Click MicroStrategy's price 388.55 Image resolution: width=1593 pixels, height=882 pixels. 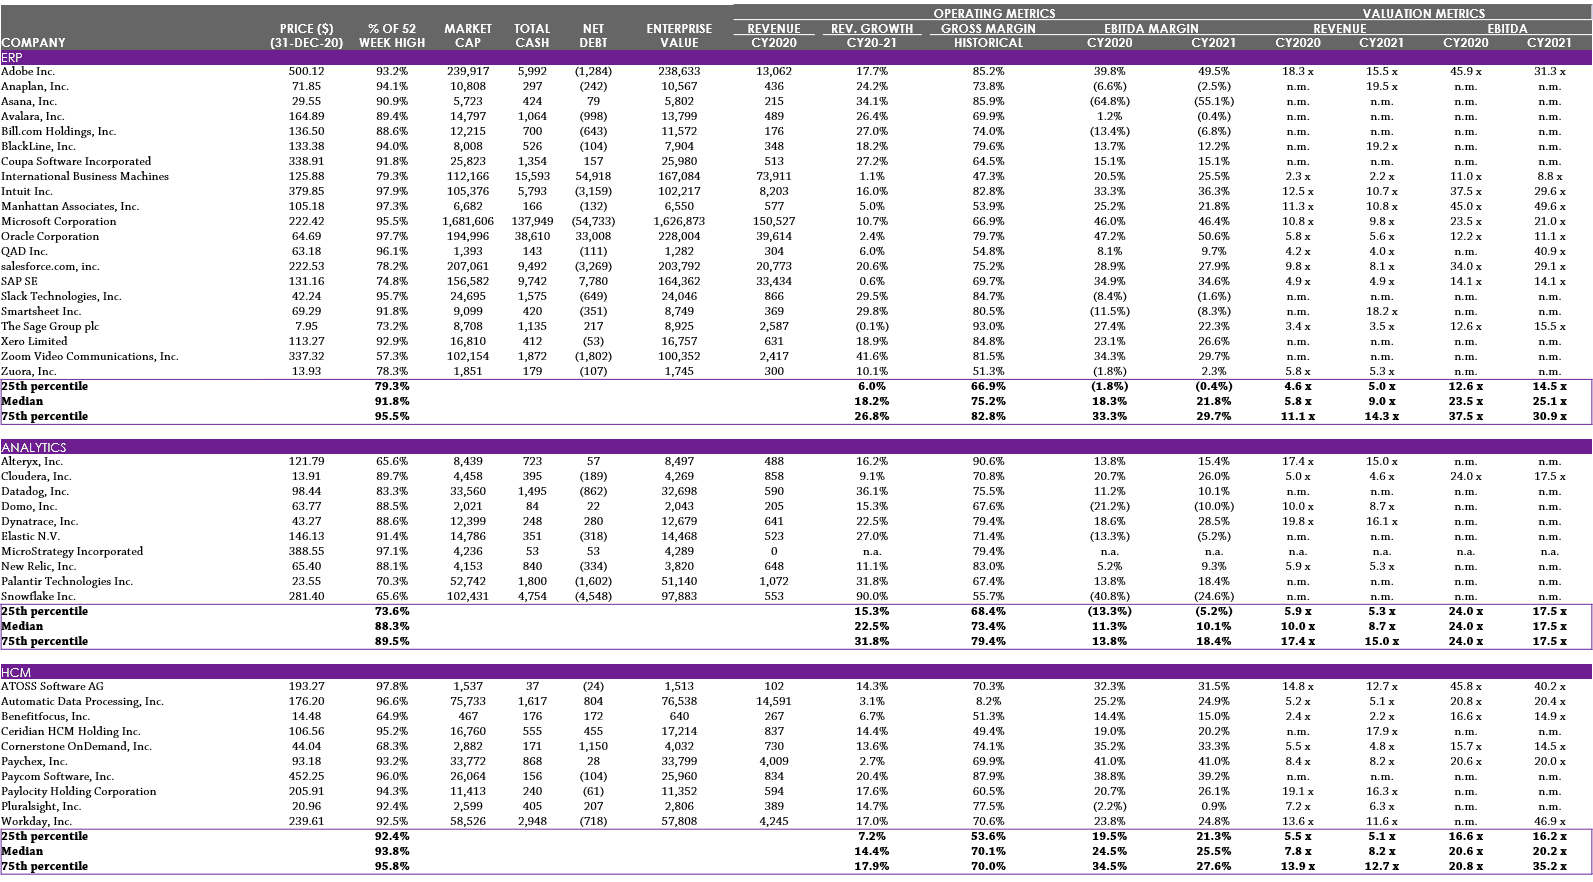coord(306,552)
